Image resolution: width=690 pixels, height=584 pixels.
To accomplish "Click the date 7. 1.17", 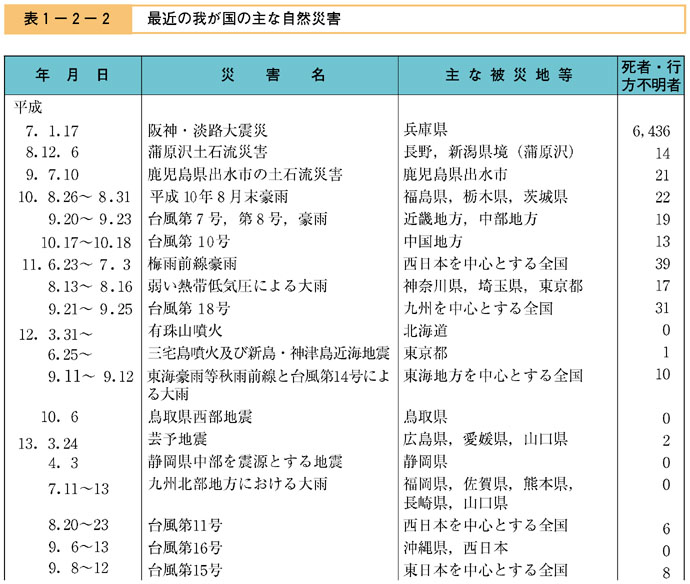I will [52, 131].
